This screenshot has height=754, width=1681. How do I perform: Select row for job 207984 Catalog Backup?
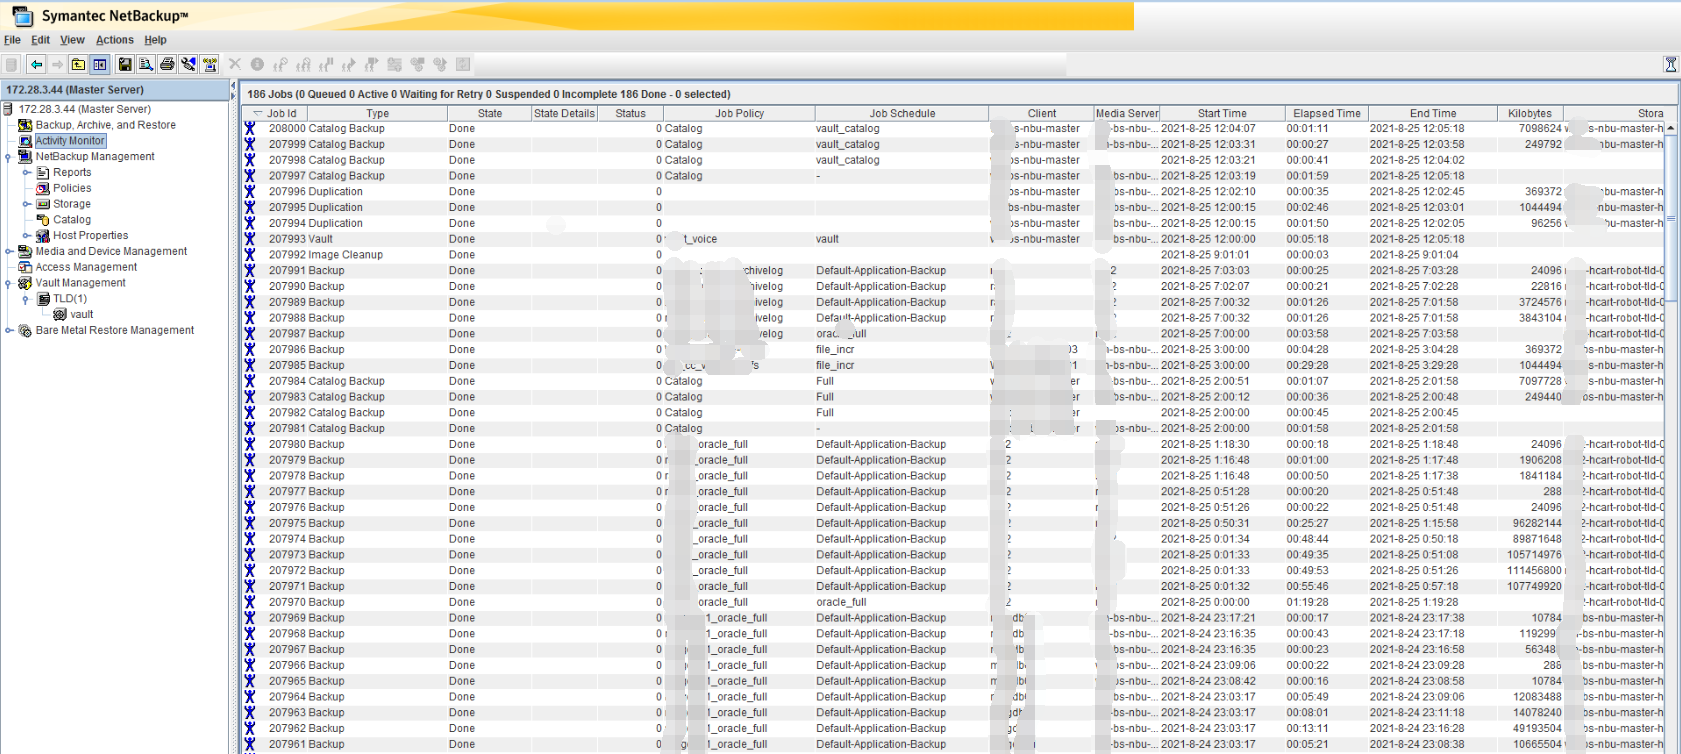pos(954,381)
